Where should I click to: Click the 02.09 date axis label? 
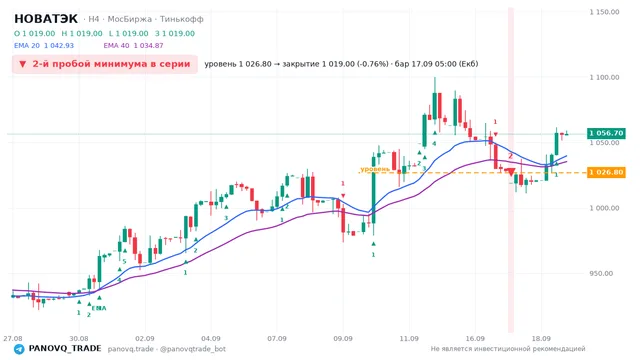(x=145, y=339)
